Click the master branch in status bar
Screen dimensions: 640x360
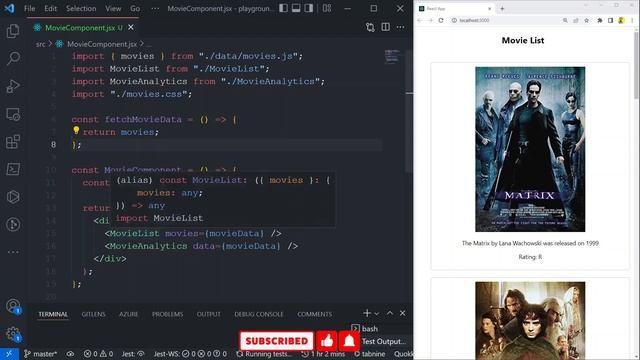pos(40,354)
